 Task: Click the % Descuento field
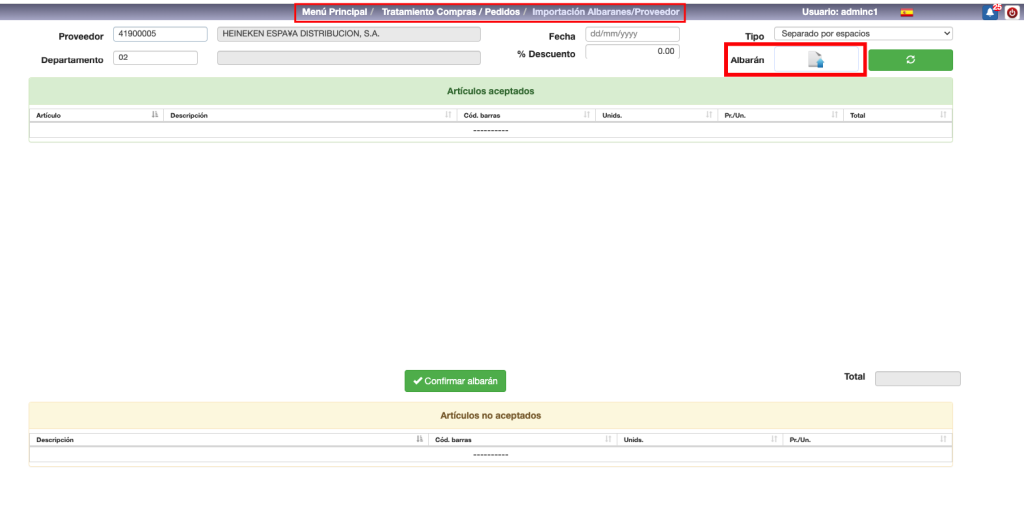pyautogui.click(x=632, y=52)
